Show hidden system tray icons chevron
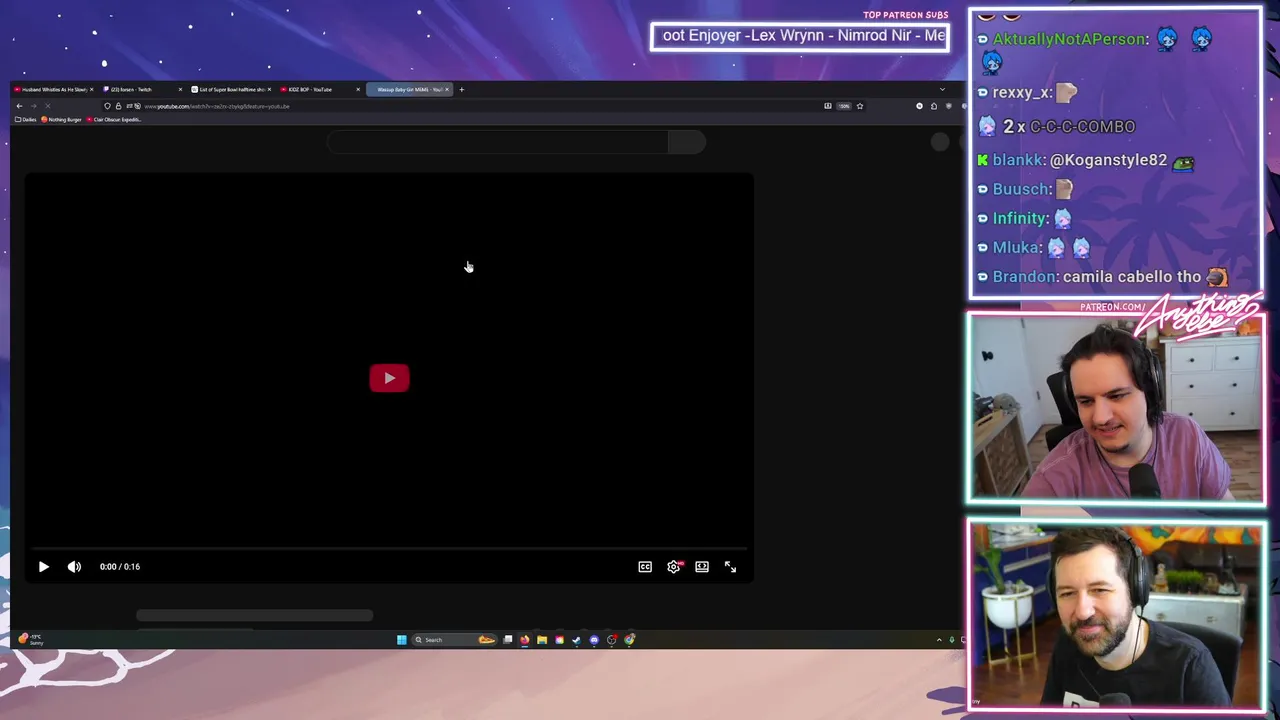 939,640
